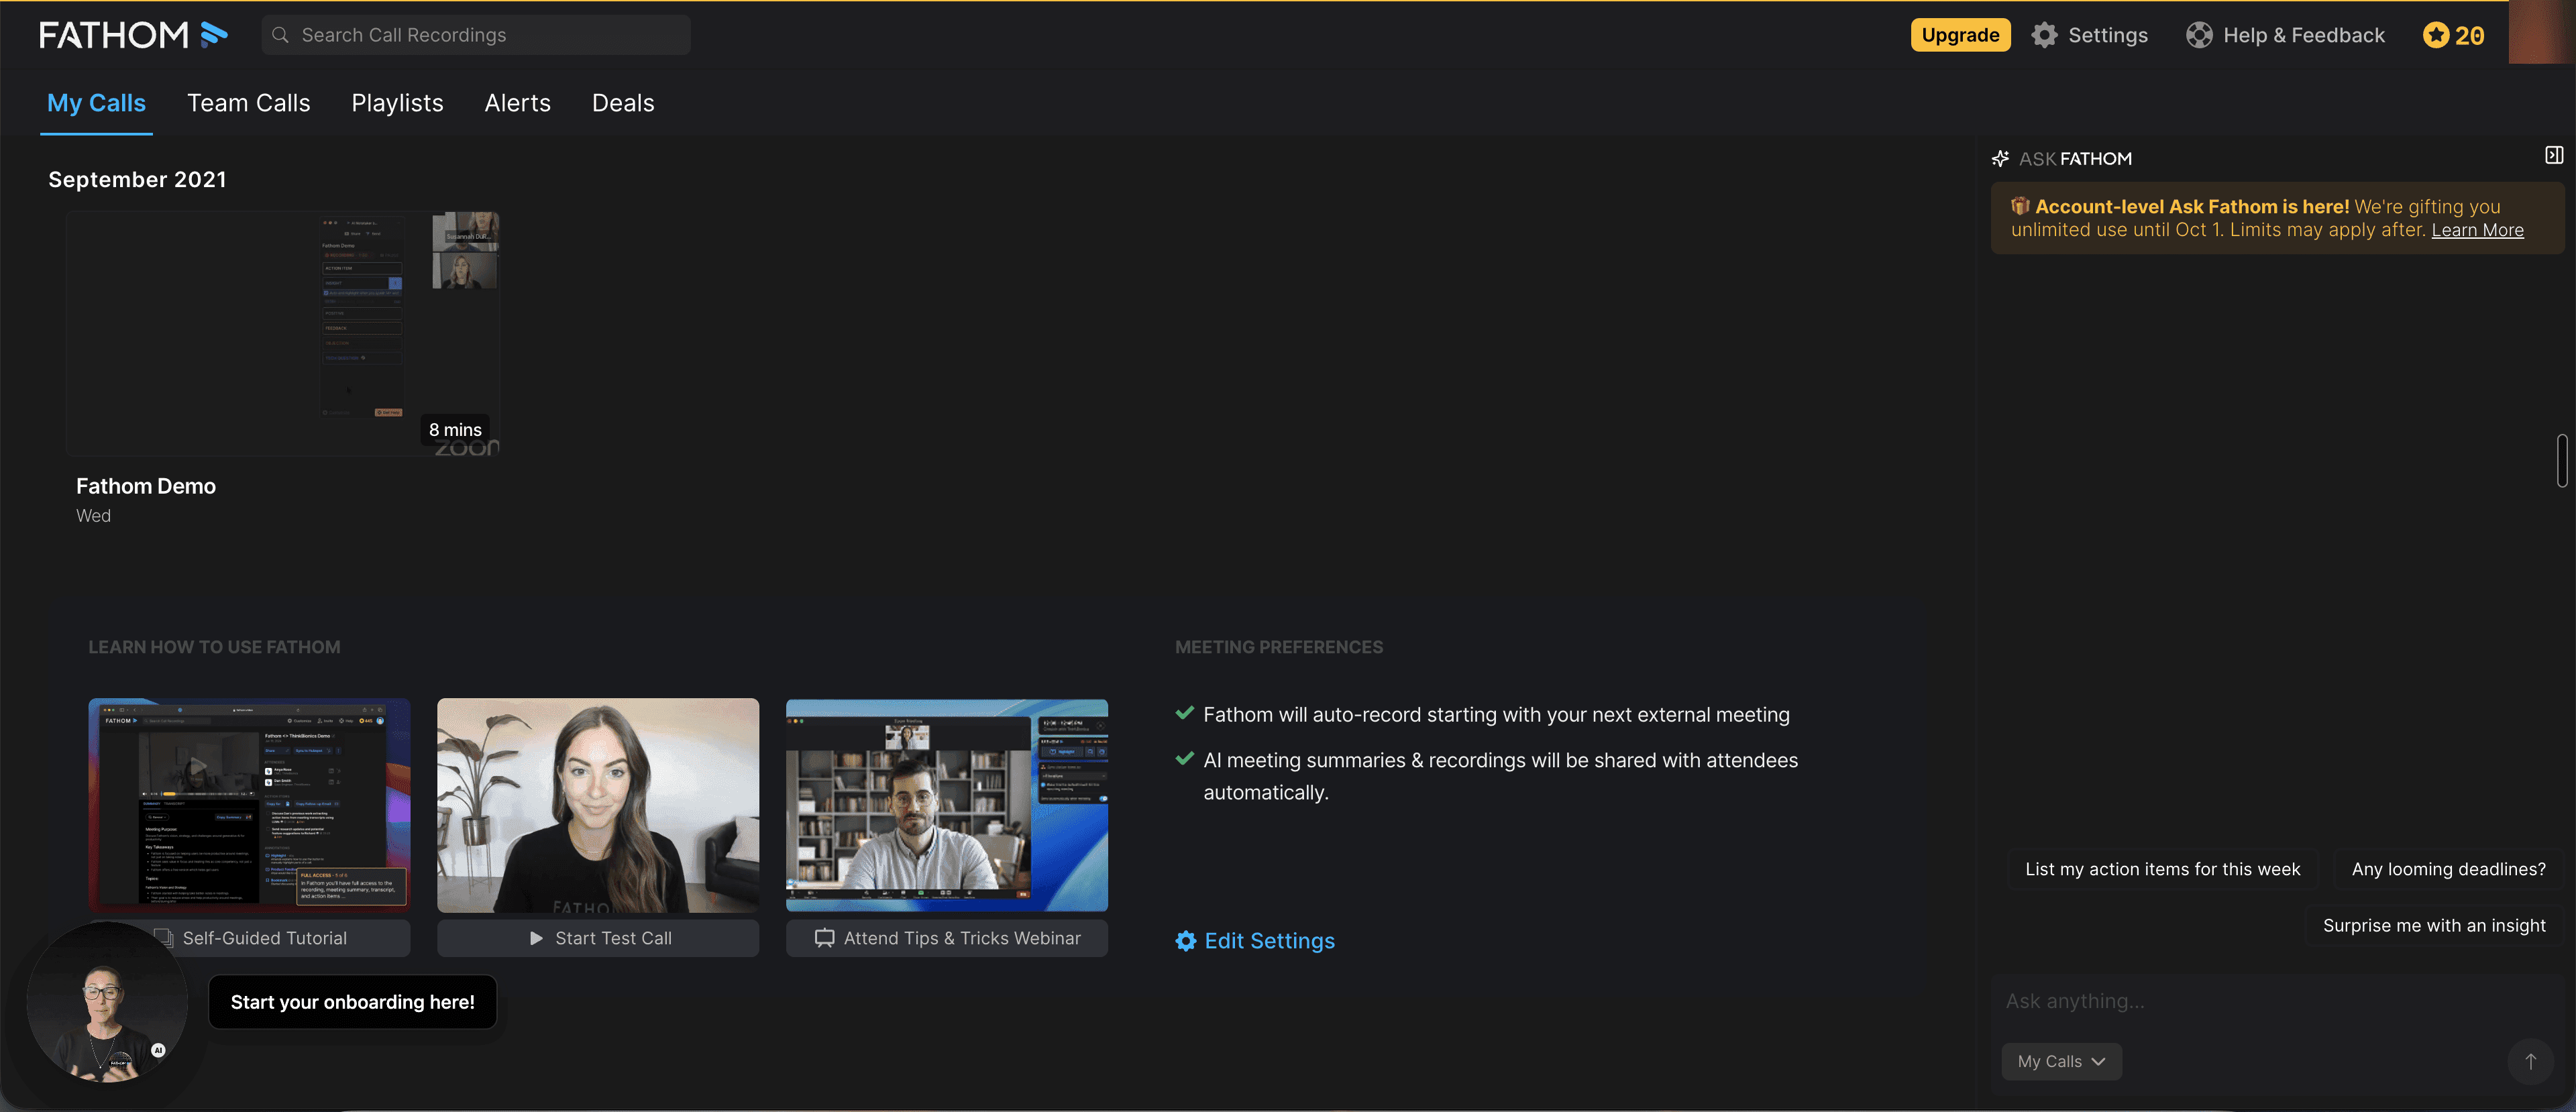The height and width of the screenshot is (1112, 2576).
Task: Click Start Test Call button
Action: pyautogui.click(x=598, y=938)
